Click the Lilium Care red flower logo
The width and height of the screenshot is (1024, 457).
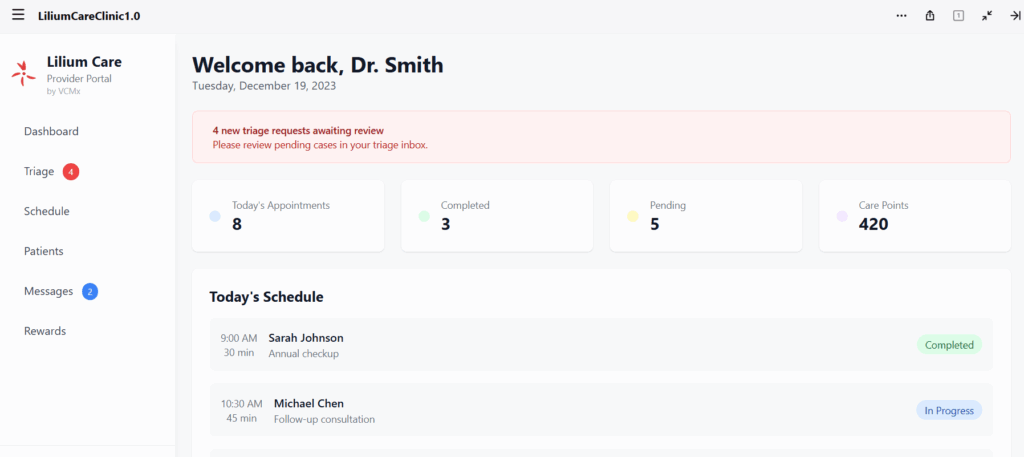click(x=24, y=74)
